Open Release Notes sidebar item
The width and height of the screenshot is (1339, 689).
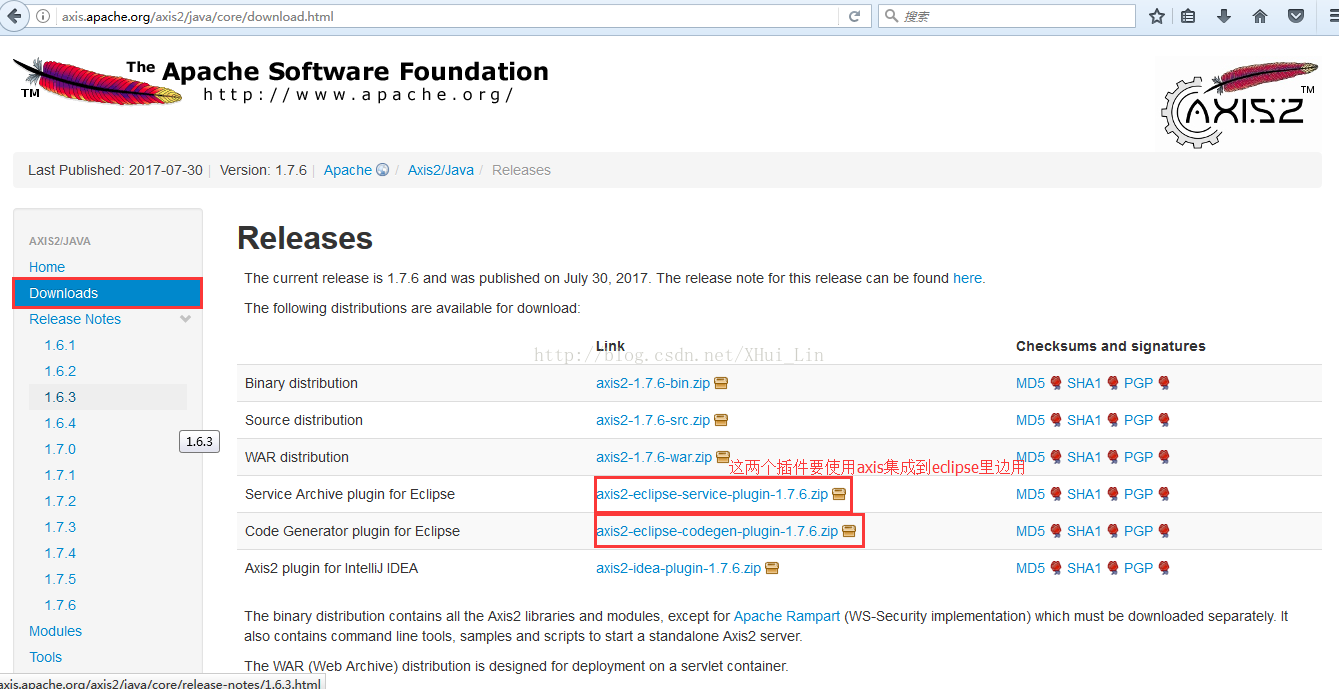tap(75, 319)
